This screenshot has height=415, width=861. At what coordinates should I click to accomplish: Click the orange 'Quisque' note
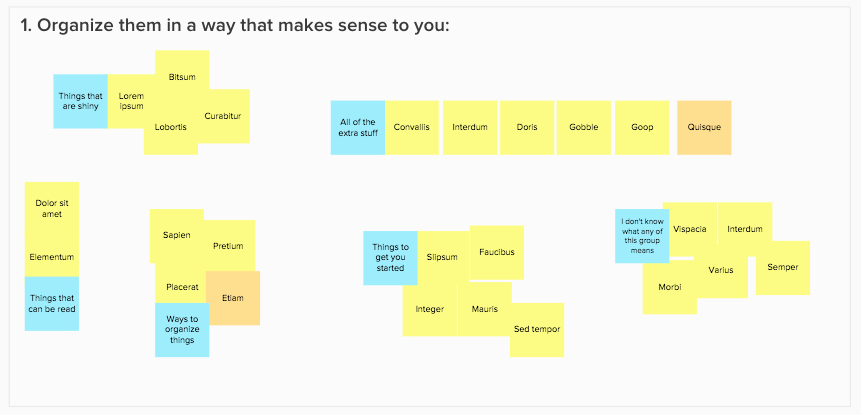(704, 127)
